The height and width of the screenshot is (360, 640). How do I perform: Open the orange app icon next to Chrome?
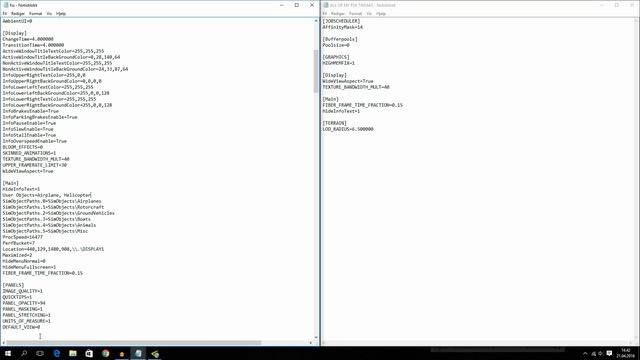pos(122,354)
